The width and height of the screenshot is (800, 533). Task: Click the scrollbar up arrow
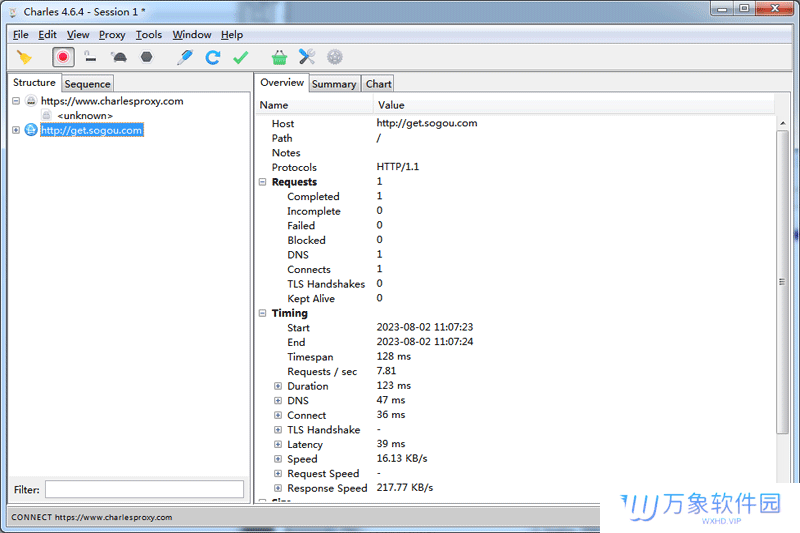(x=782, y=123)
